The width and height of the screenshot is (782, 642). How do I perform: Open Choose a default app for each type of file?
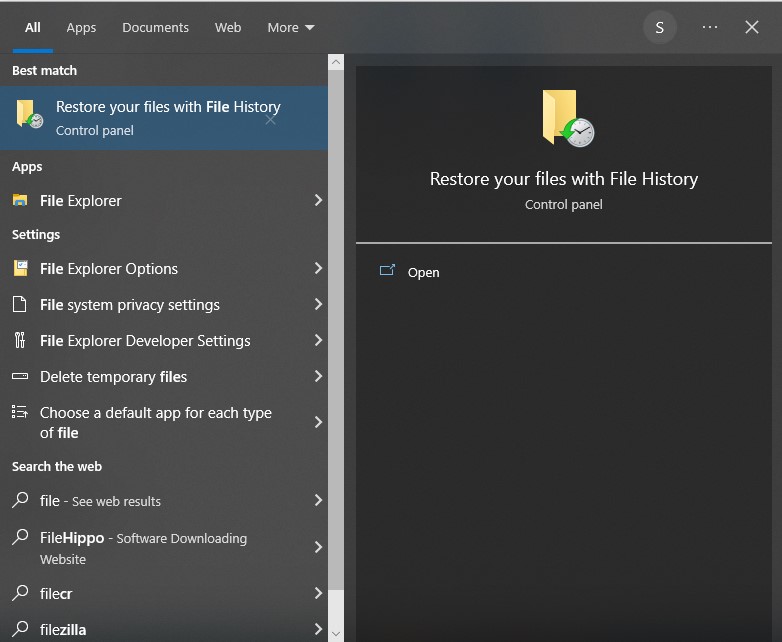[164, 423]
